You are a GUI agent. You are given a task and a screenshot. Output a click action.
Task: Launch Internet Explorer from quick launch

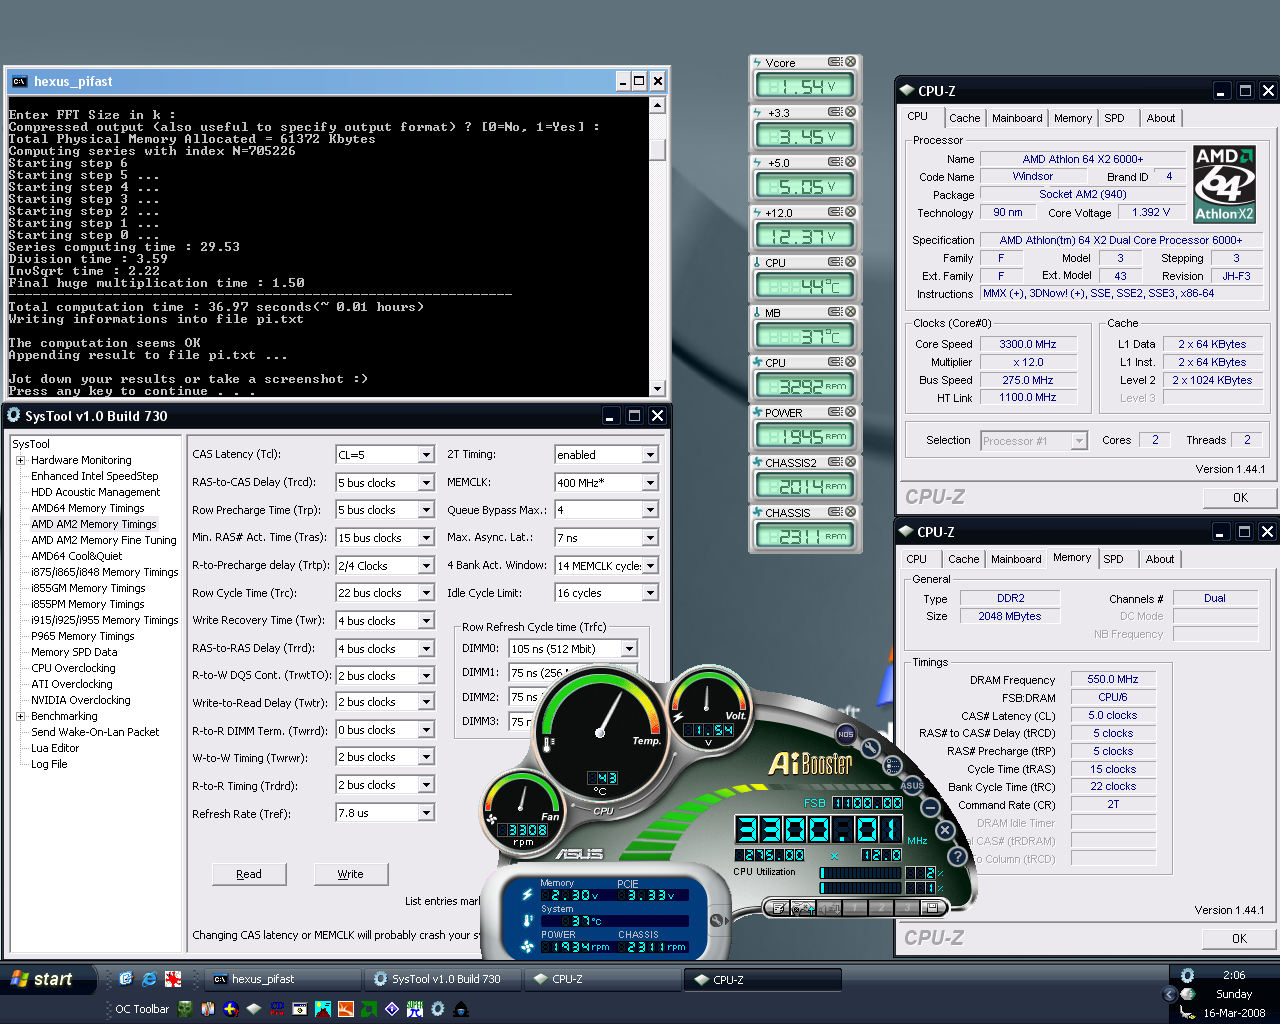tap(149, 979)
